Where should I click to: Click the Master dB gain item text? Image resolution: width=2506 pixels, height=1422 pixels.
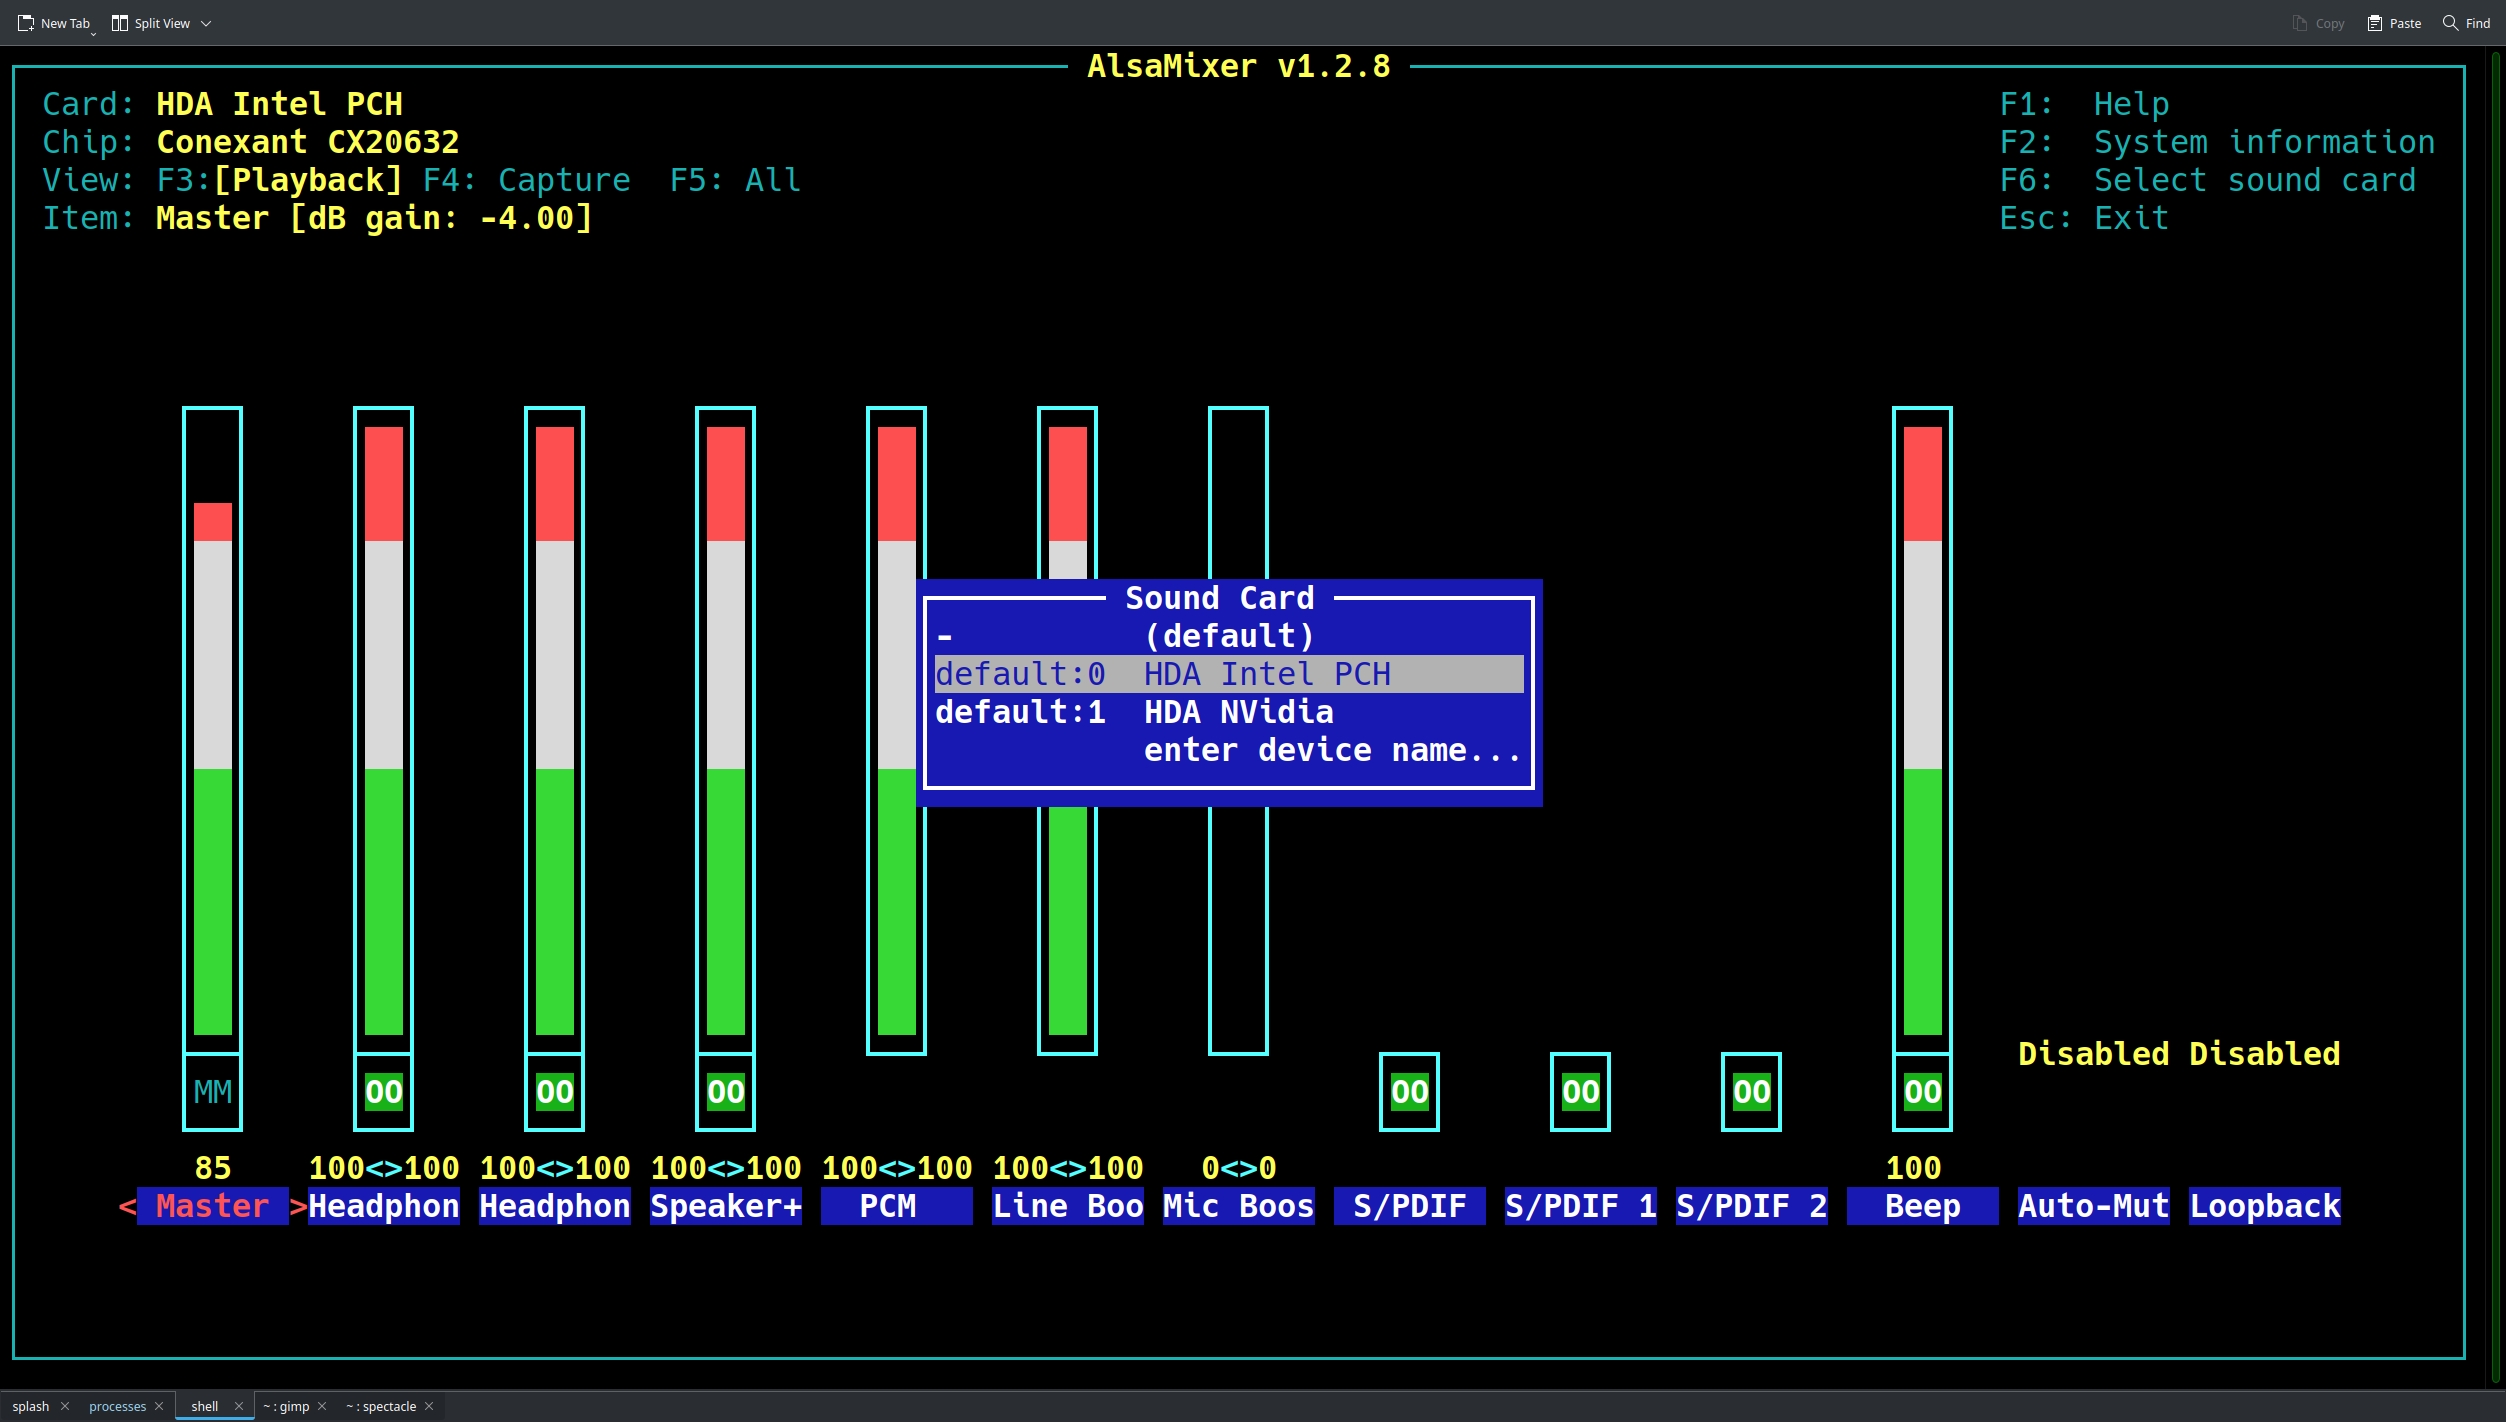(x=375, y=218)
